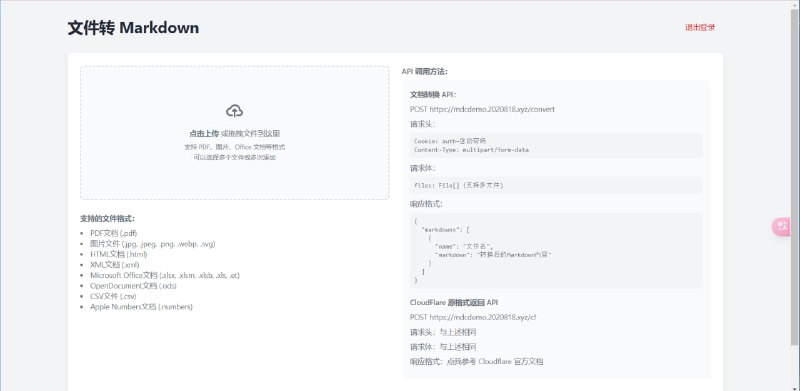The image size is (800, 391).
Task: Click the 可以选择多个文件 hint text
Action: 234,158
